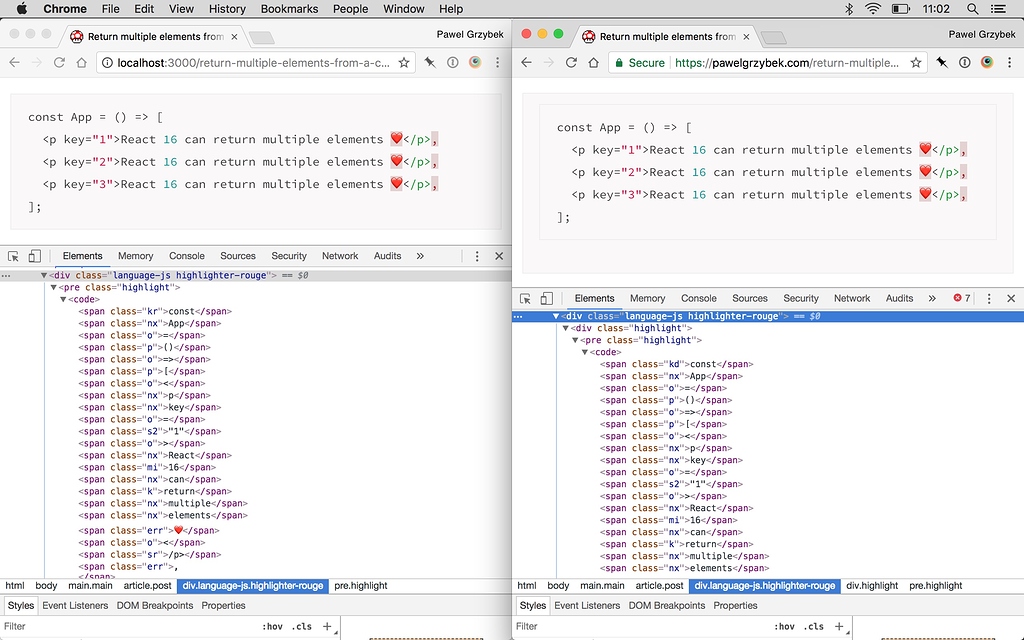1024x640 pixels.
Task: Add new style rule in left Styles pane
Action: tap(327, 626)
